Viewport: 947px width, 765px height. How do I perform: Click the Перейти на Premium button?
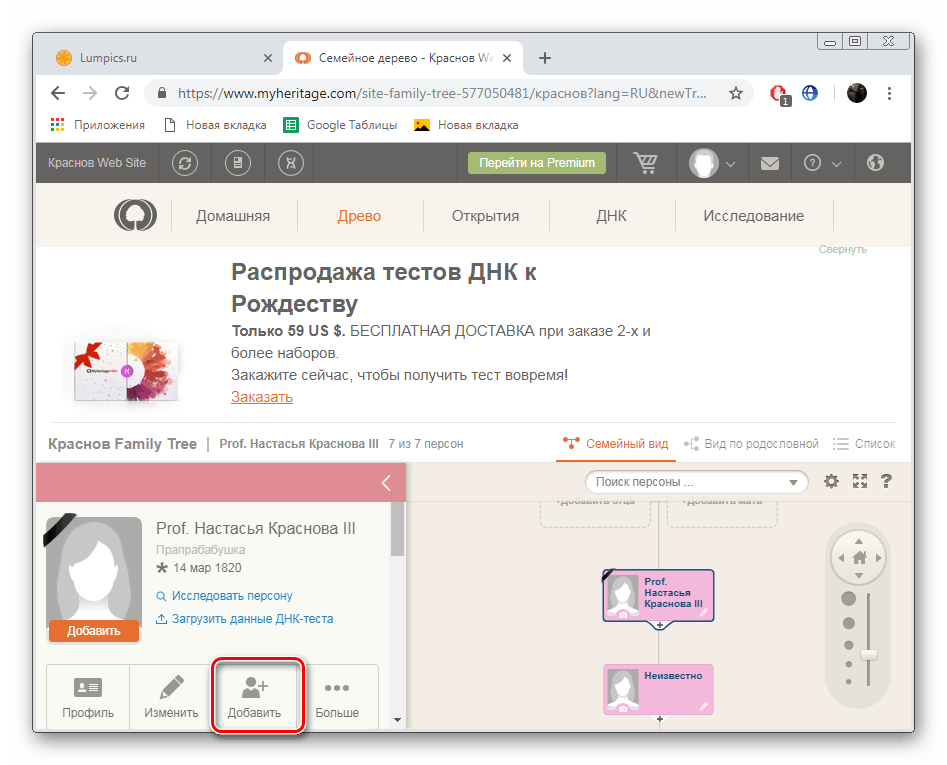[x=536, y=163]
